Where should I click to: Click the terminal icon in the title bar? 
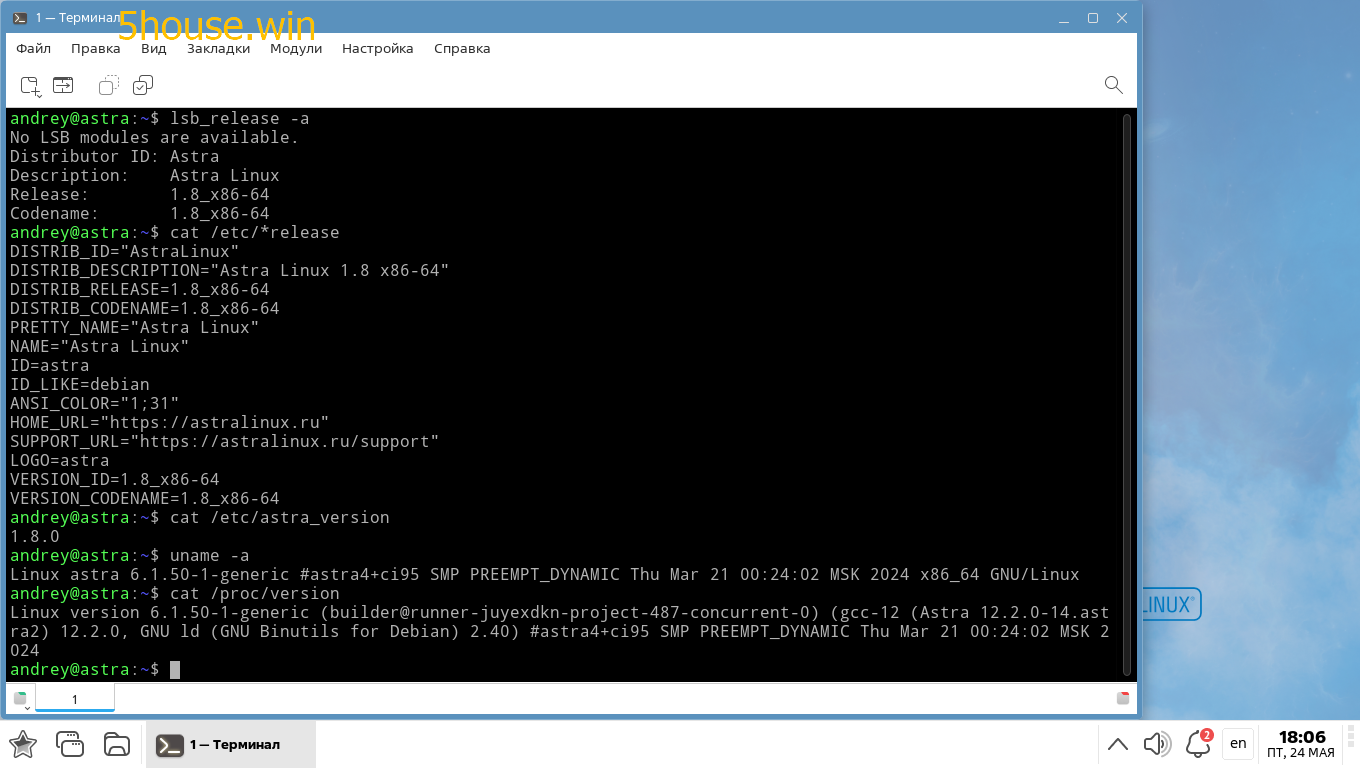point(20,18)
